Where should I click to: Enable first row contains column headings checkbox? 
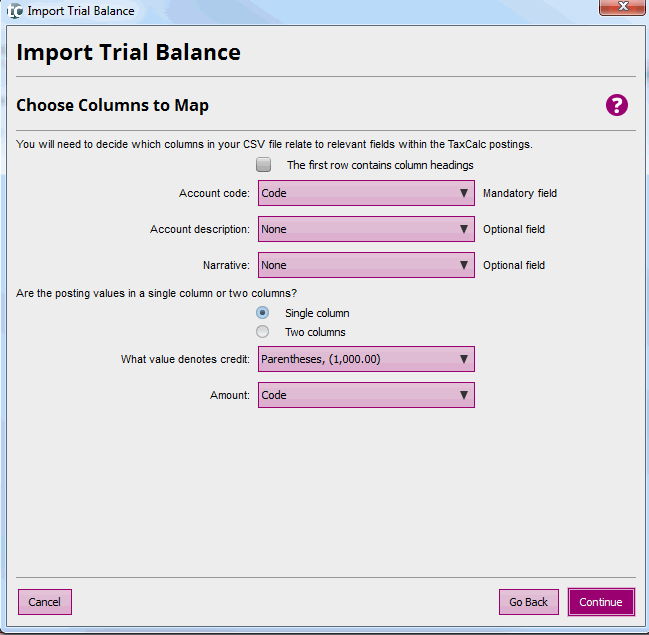[x=264, y=165]
